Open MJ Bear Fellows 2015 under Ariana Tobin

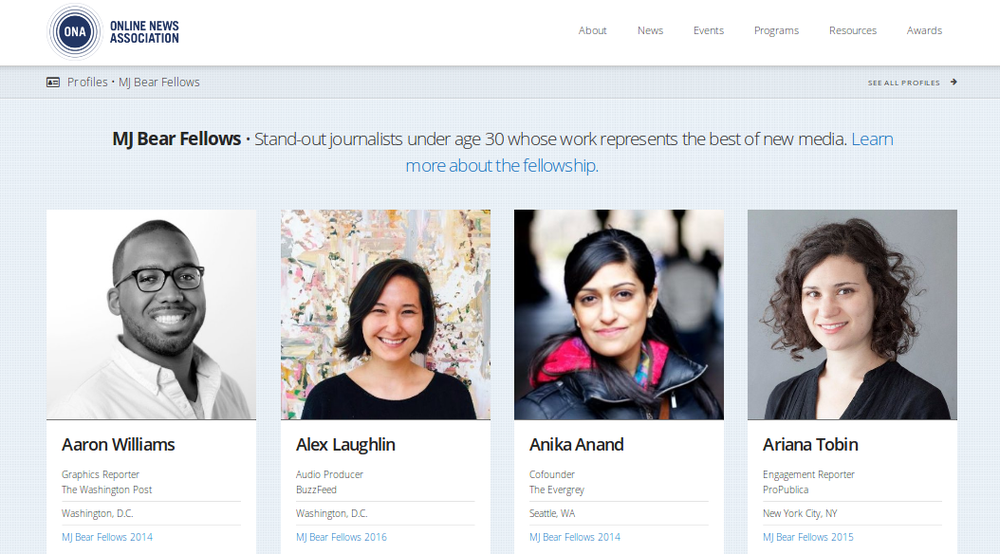click(x=808, y=537)
